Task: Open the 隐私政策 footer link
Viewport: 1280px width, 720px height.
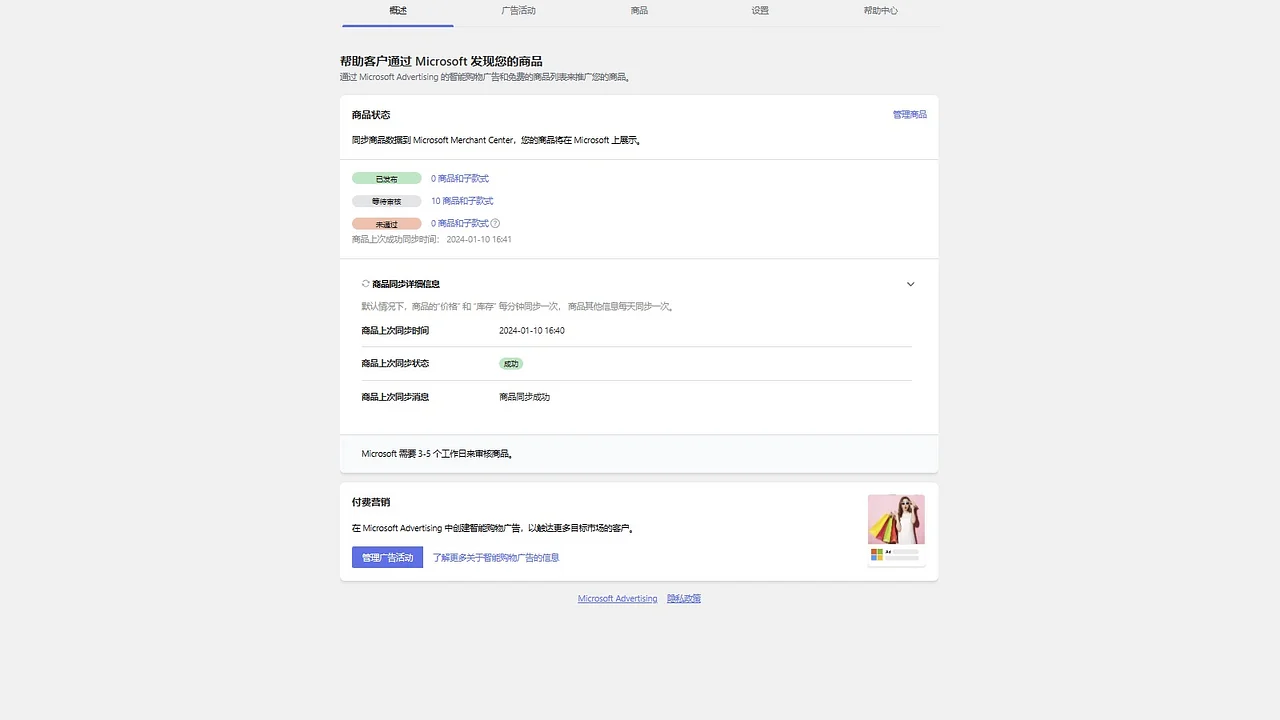Action: 684,599
